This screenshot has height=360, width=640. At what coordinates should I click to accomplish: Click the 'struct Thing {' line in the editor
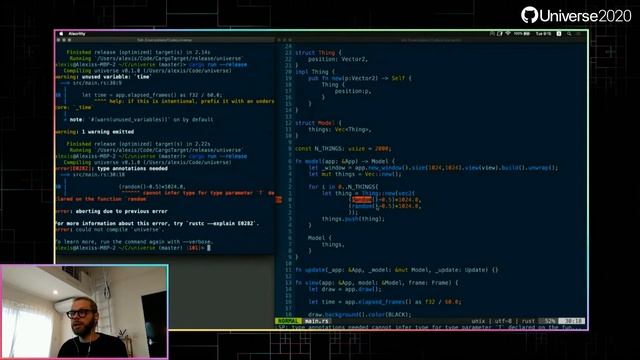click(318, 53)
